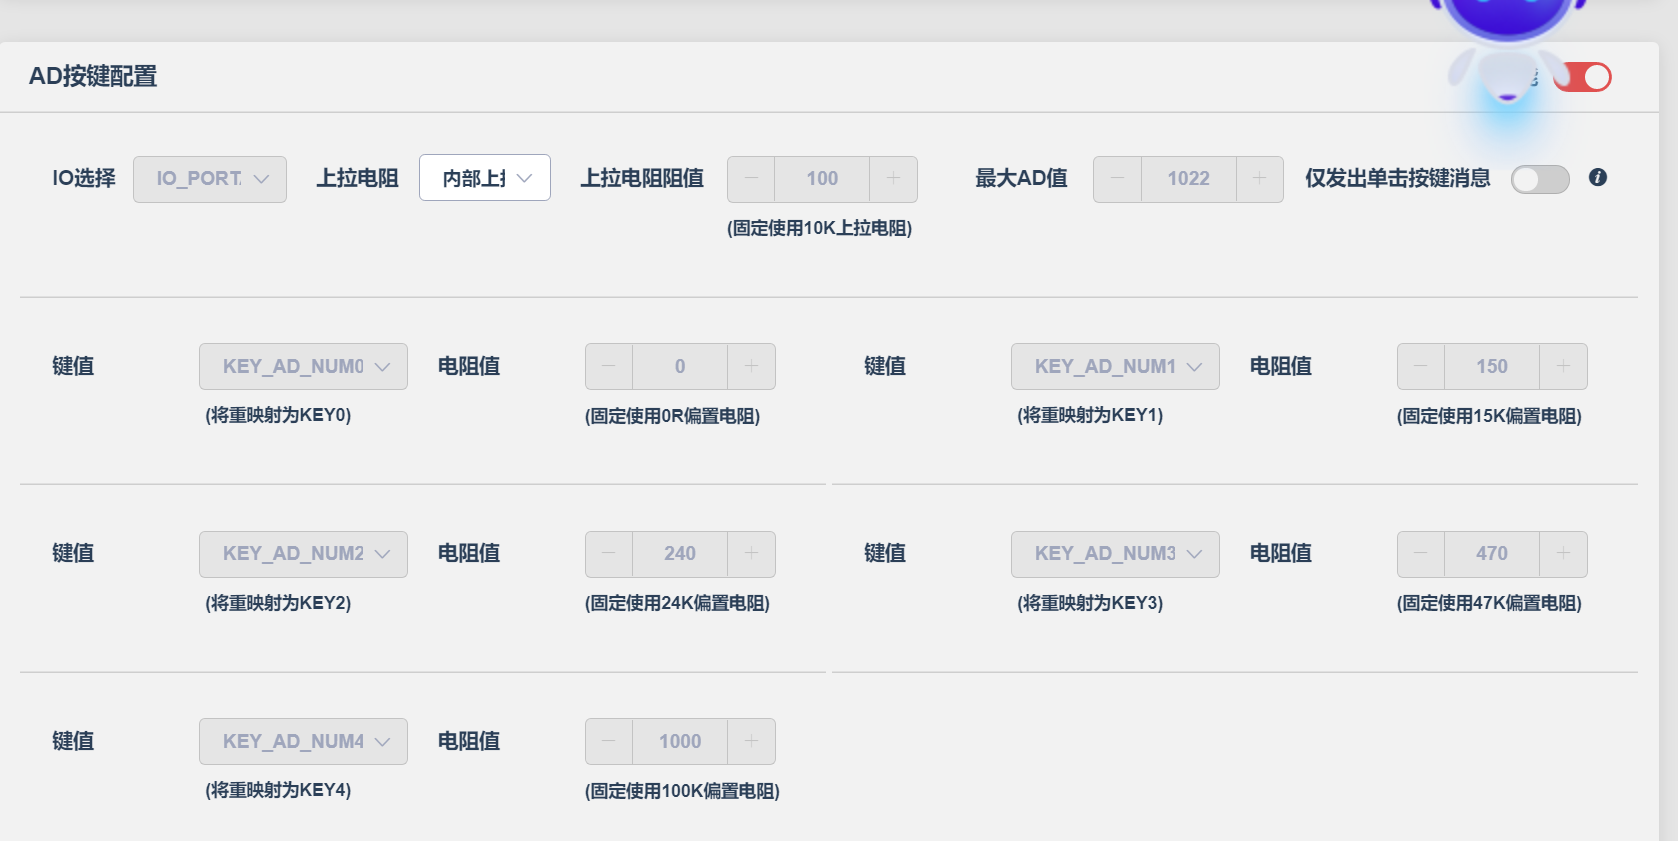Viewport: 1678px width, 841px height.
Task: Increase 上拉电阻阻值 with plus button
Action: (x=893, y=179)
